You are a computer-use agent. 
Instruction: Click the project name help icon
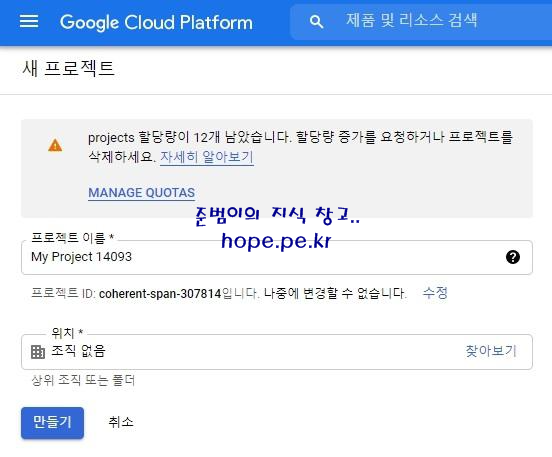tap(513, 257)
